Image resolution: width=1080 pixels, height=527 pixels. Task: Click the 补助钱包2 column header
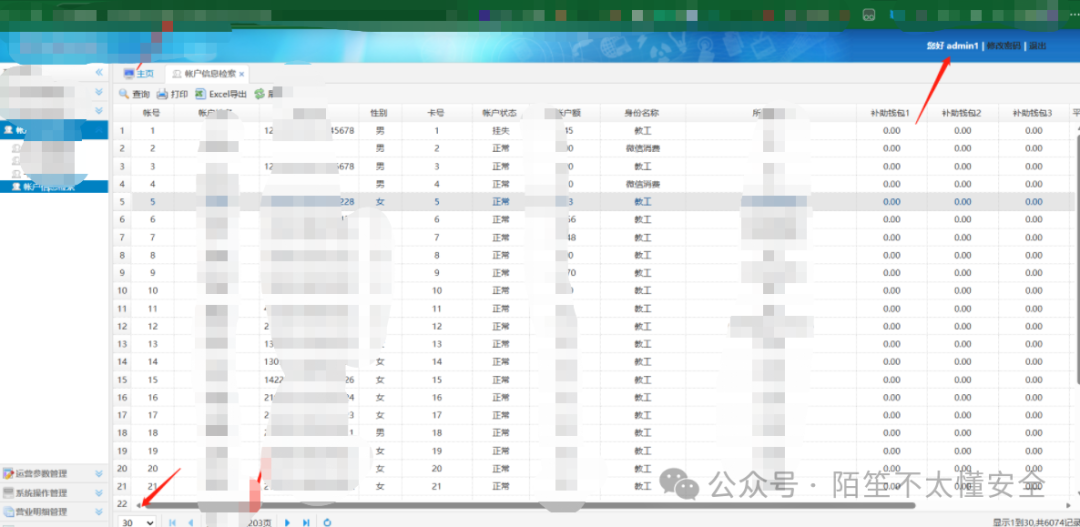point(962,112)
